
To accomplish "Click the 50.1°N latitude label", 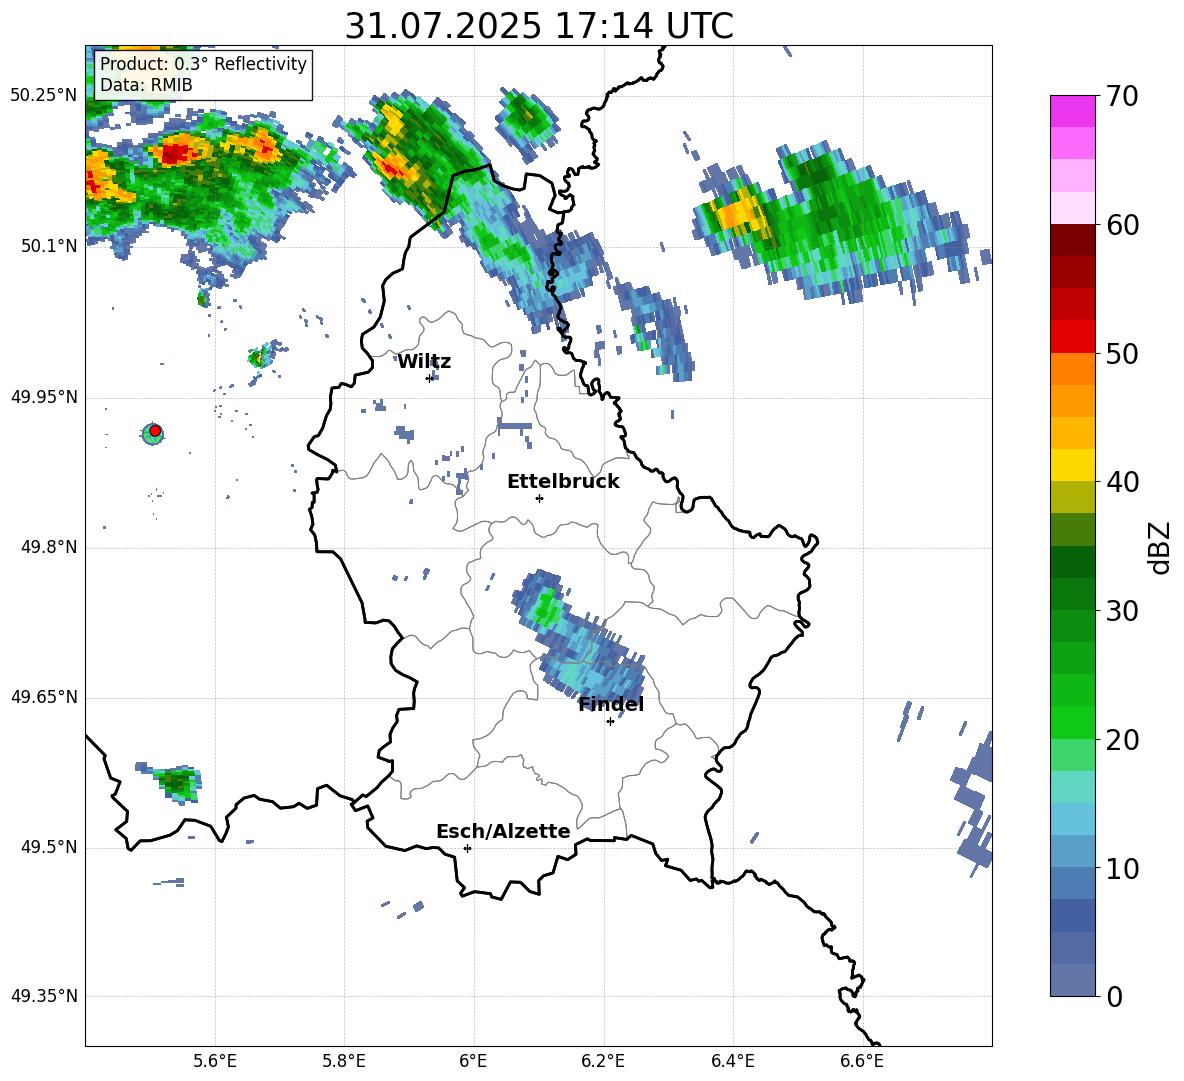I will [x=49, y=246].
